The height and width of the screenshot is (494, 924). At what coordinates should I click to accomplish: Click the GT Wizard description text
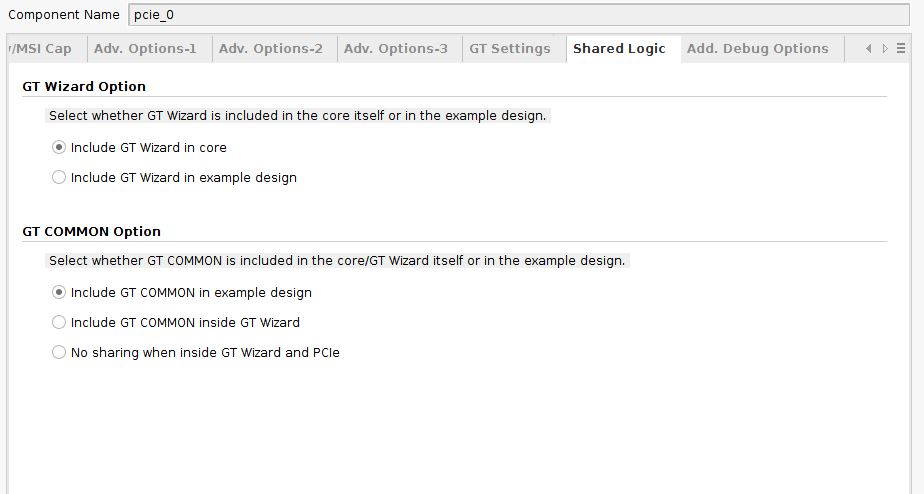(297, 116)
